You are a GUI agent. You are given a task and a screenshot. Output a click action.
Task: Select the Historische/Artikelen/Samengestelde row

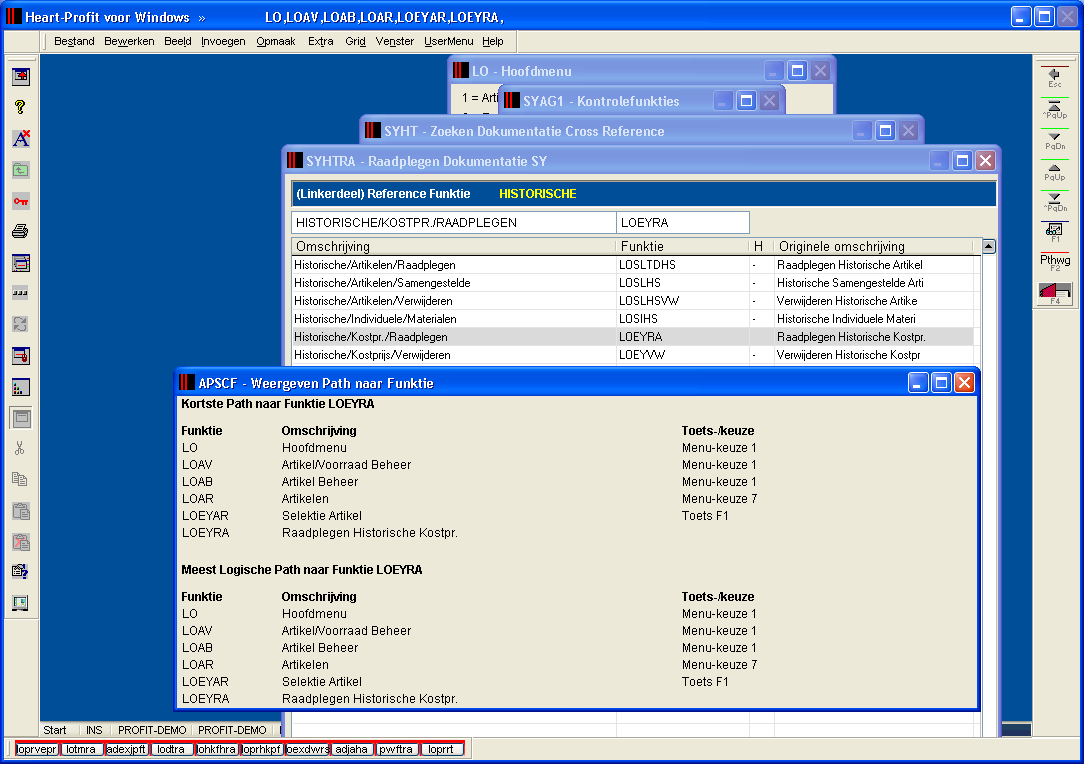click(633, 283)
